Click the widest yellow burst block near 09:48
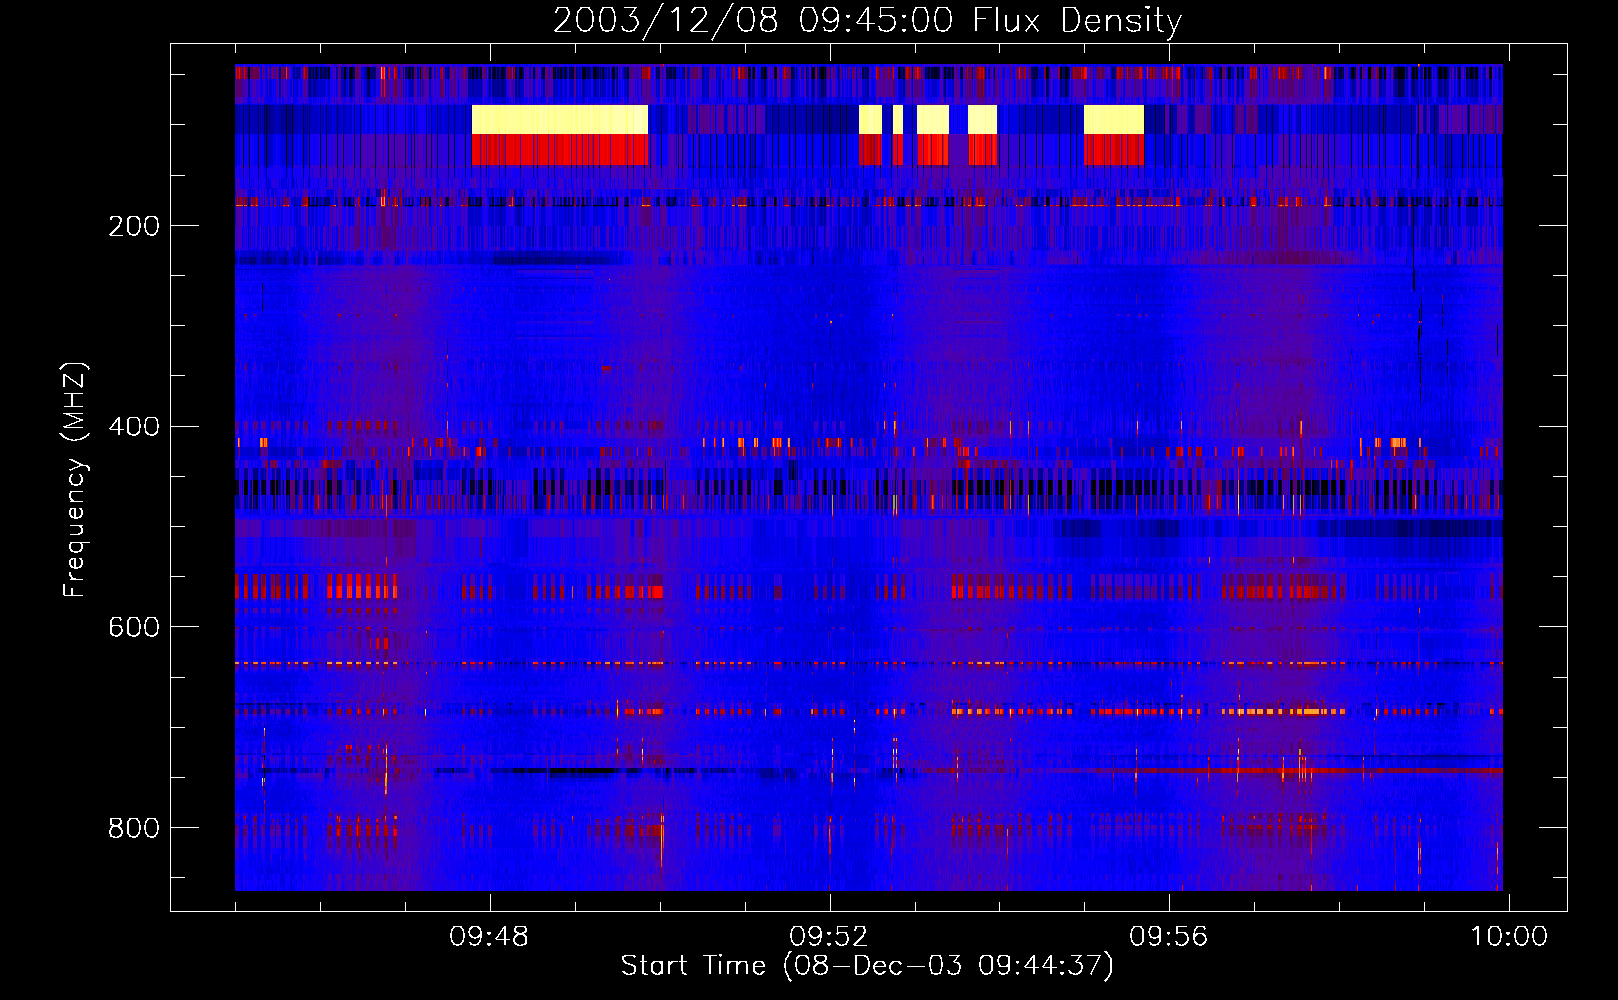The width and height of the screenshot is (1618, 1000). pyautogui.click(x=560, y=120)
